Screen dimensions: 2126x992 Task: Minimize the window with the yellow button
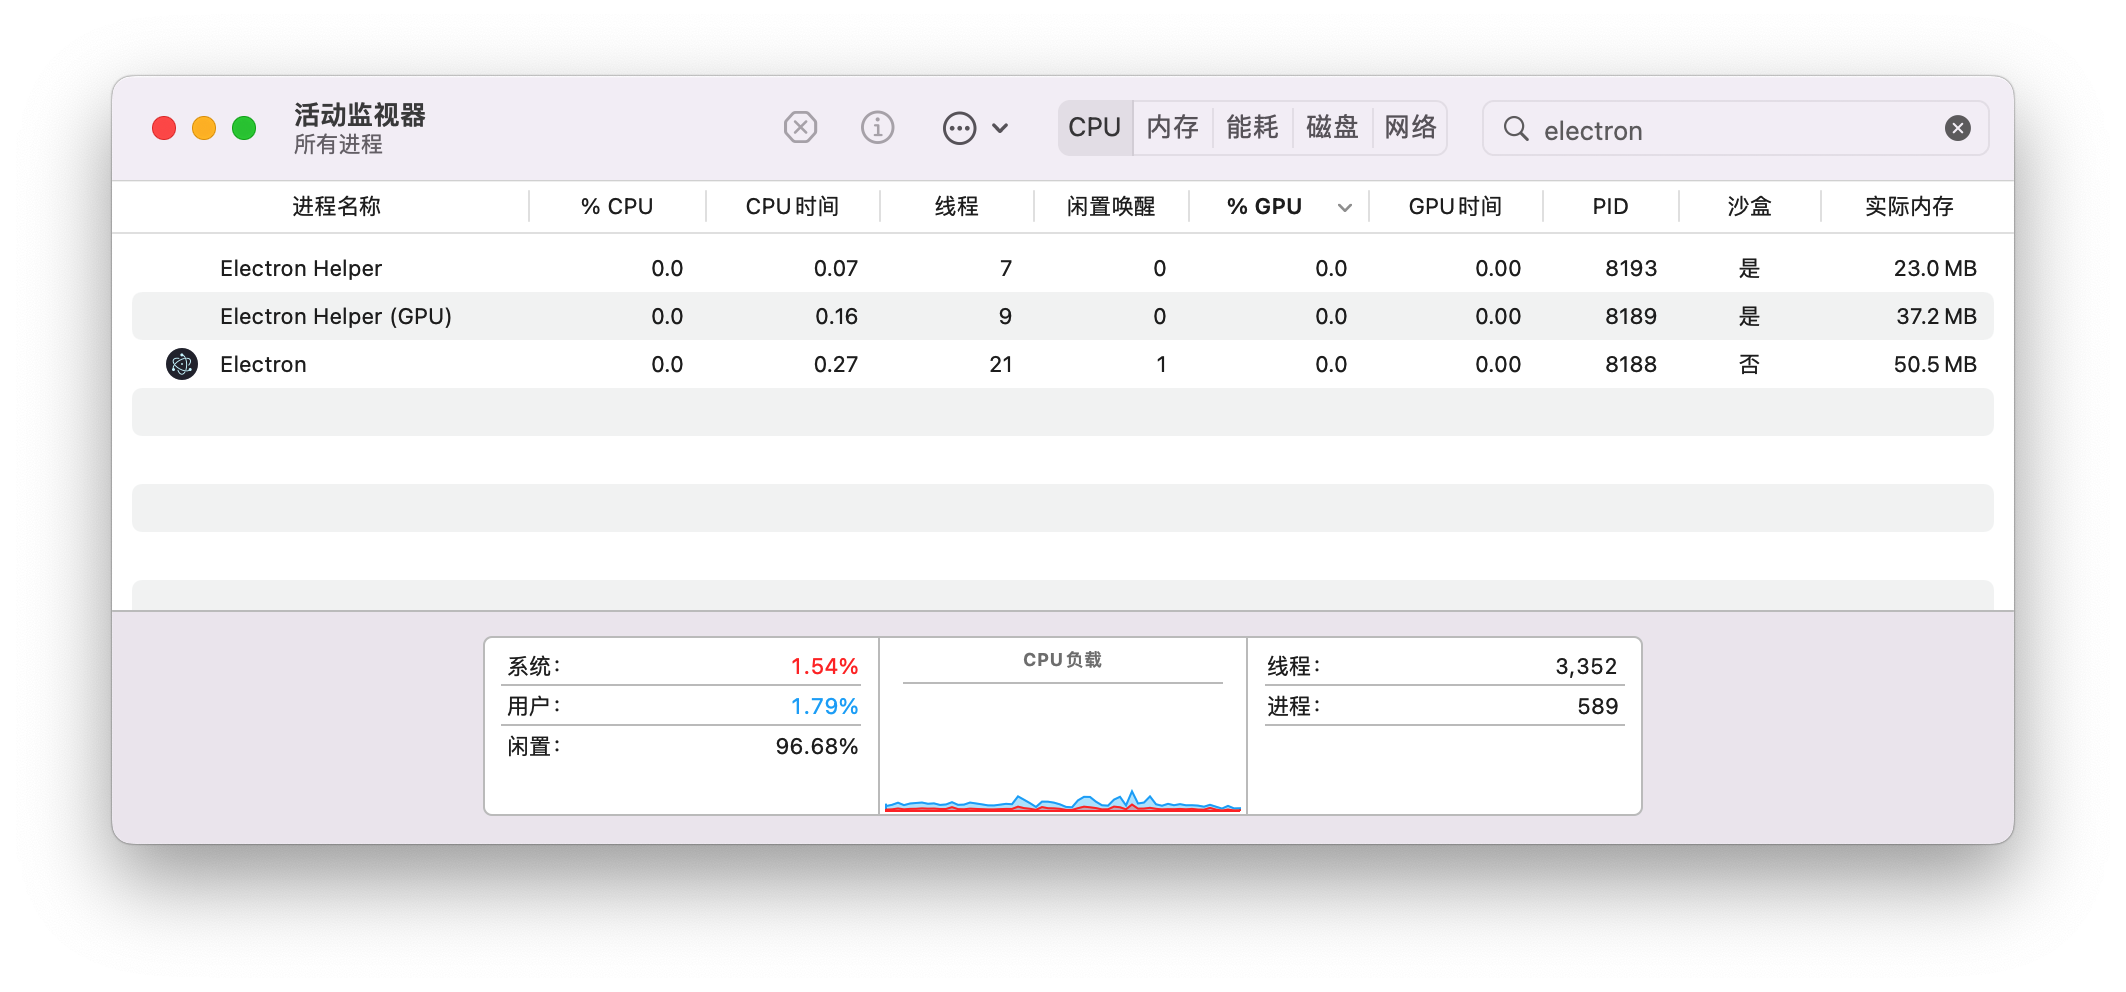pos(204,128)
